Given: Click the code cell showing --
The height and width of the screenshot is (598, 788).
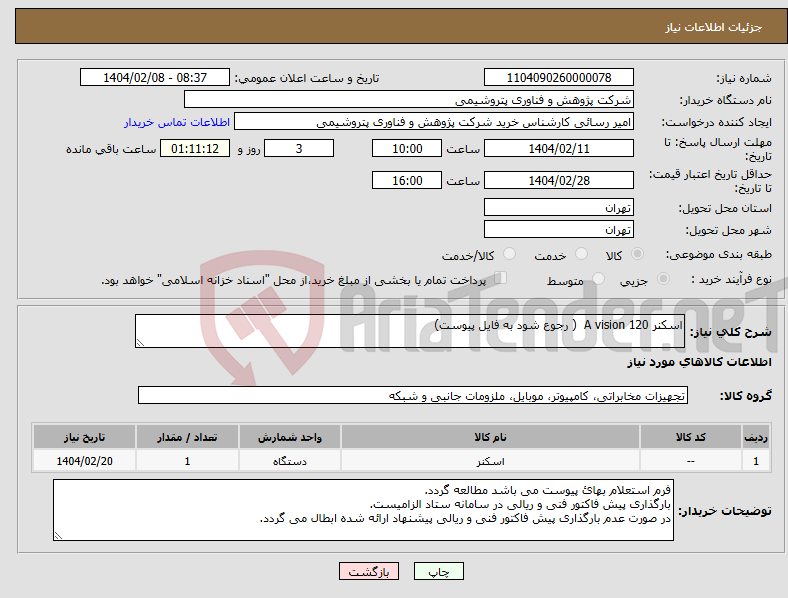Looking at the screenshot, I should (691, 461).
